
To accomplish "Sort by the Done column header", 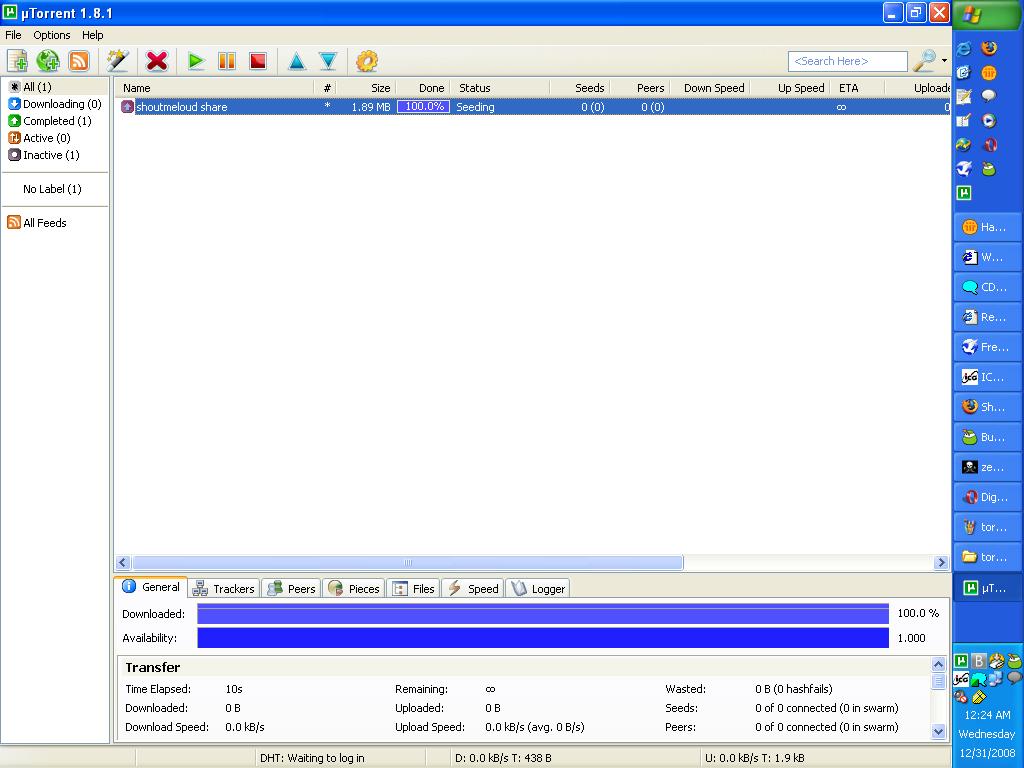I will pos(423,88).
